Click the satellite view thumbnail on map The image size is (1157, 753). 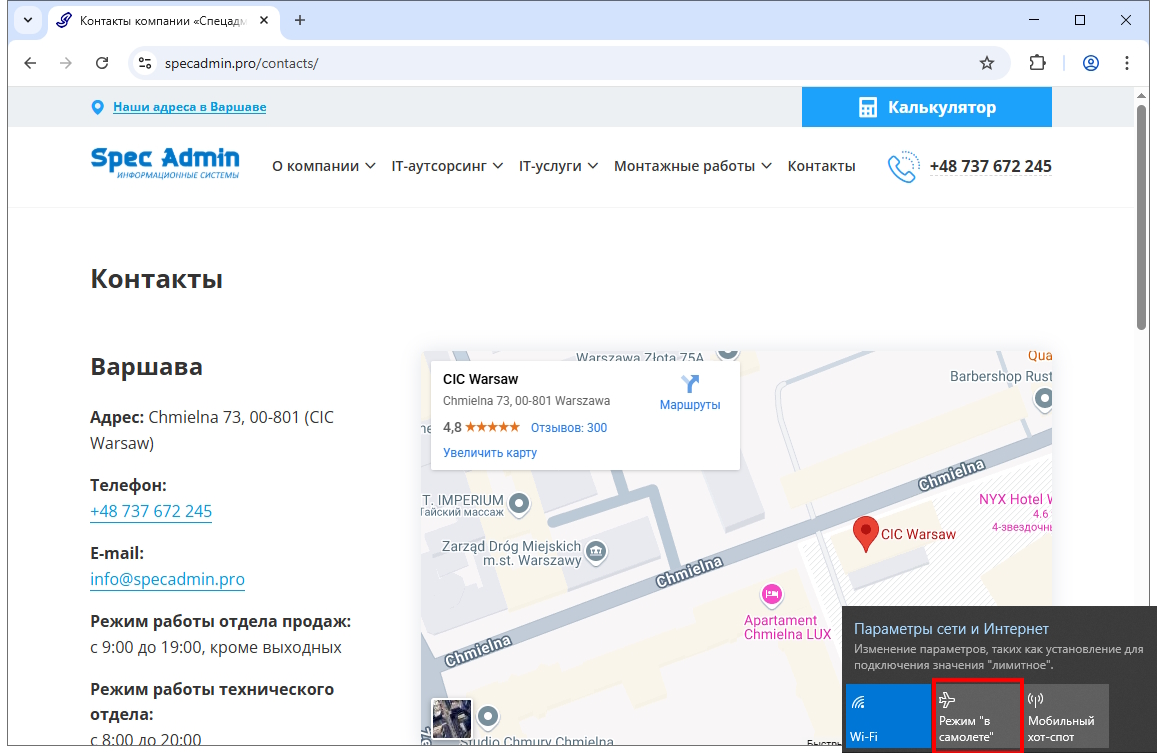point(452,718)
